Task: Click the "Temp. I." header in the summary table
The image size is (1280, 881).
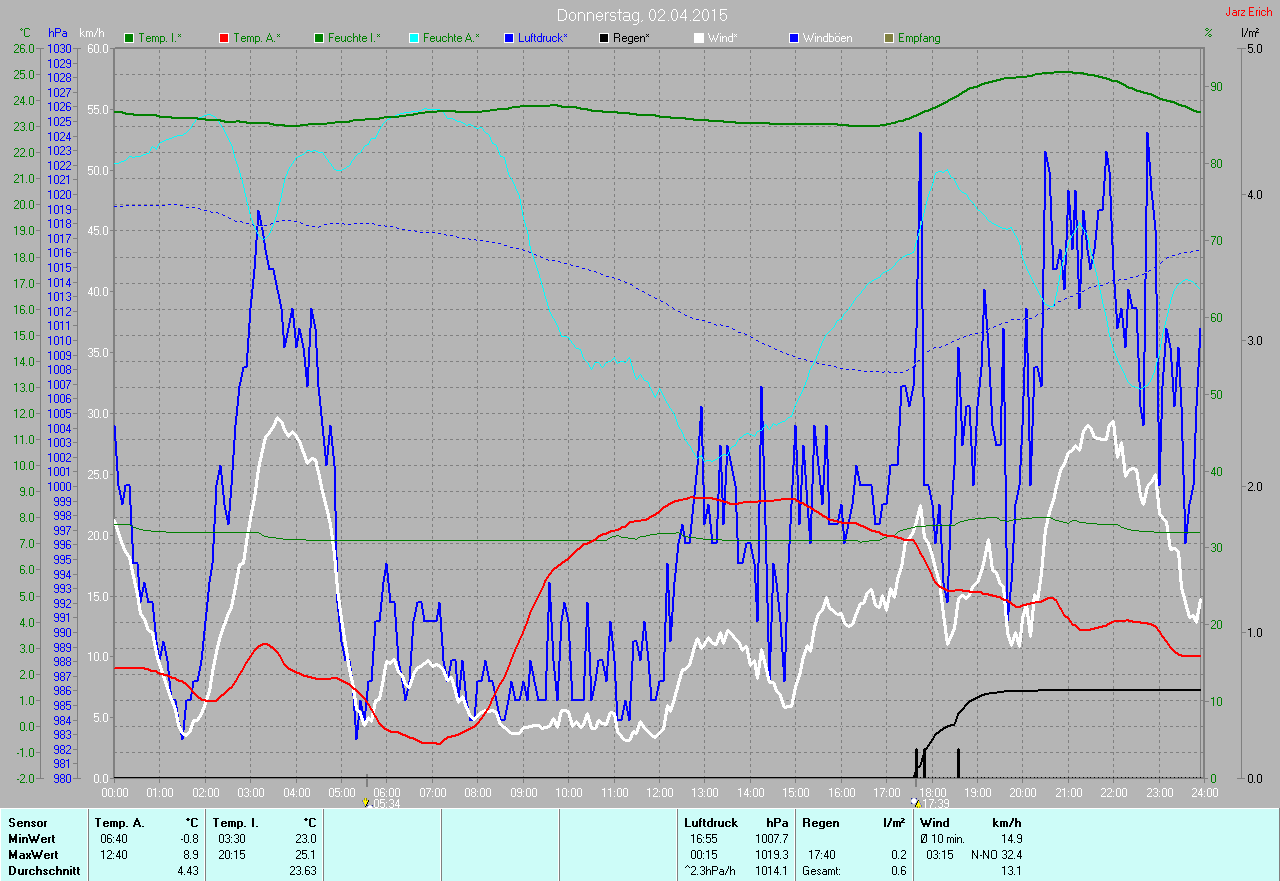Action: click(235, 823)
